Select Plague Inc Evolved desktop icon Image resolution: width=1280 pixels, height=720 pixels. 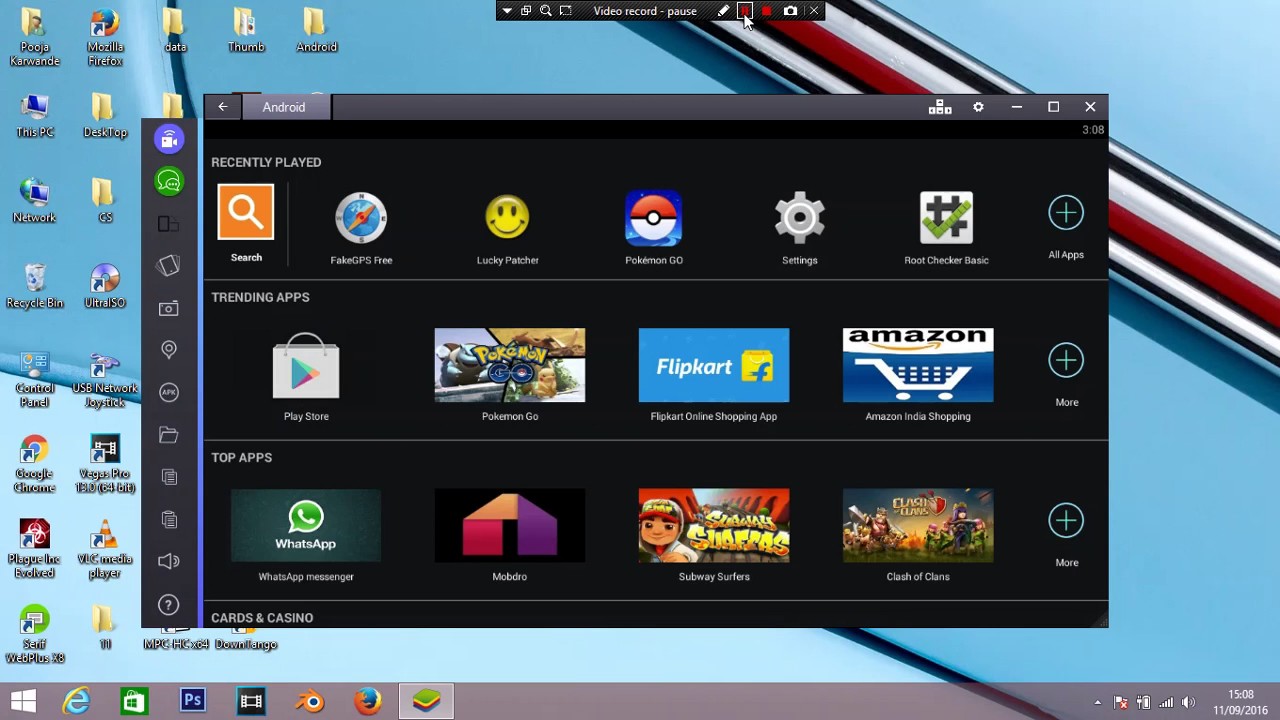34,549
